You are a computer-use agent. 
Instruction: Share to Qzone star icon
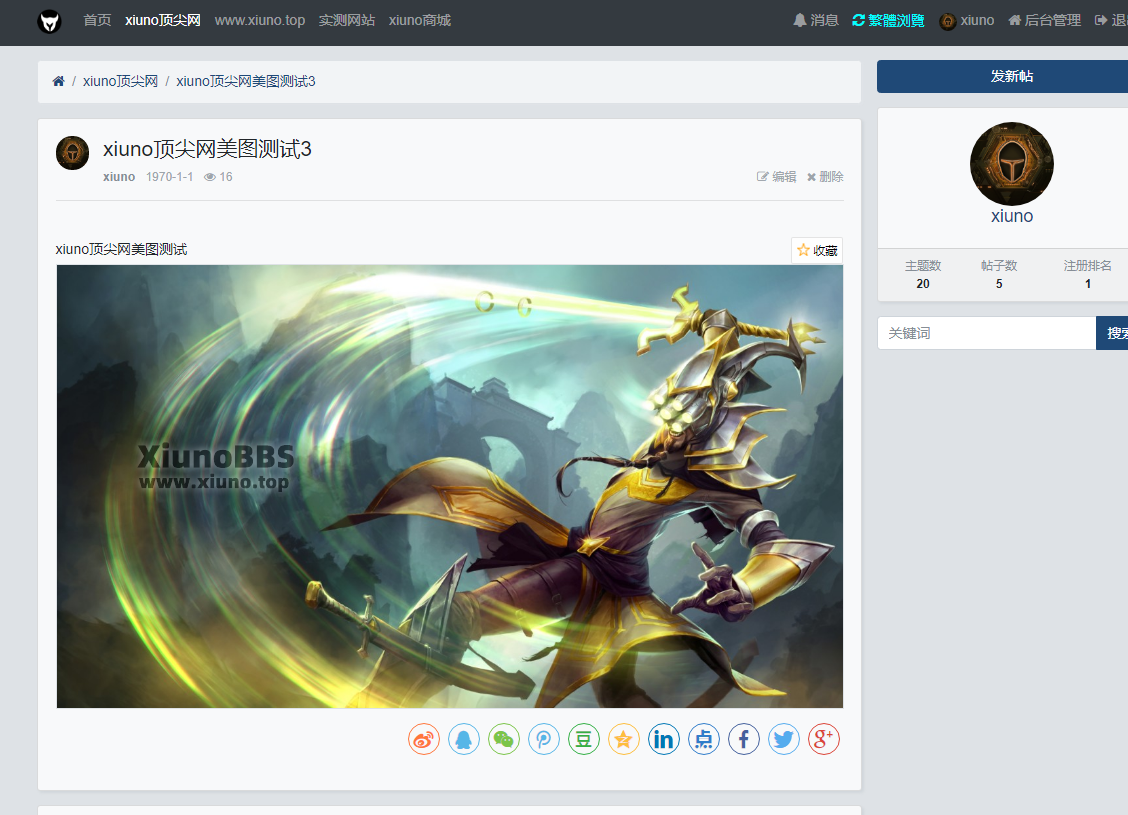click(624, 739)
